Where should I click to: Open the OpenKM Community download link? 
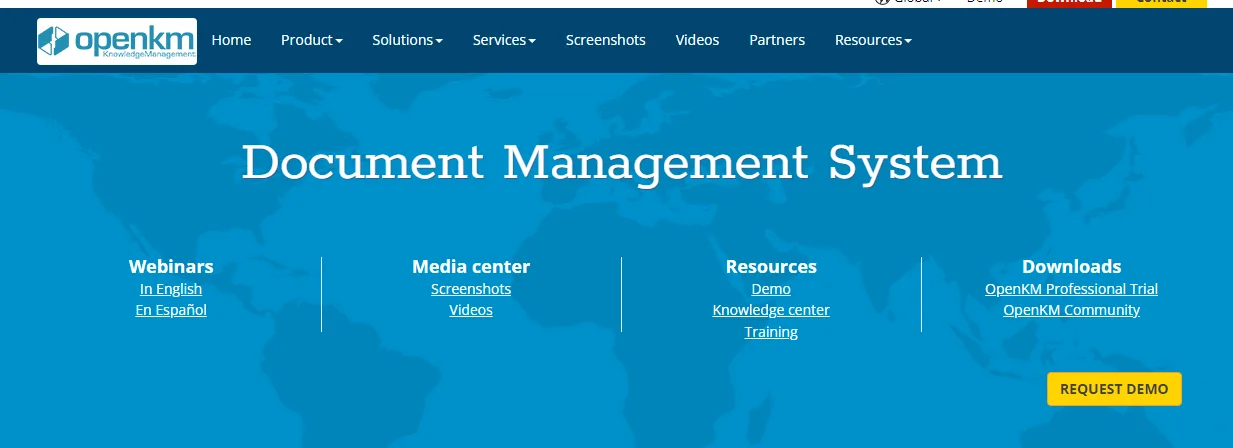1071,310
